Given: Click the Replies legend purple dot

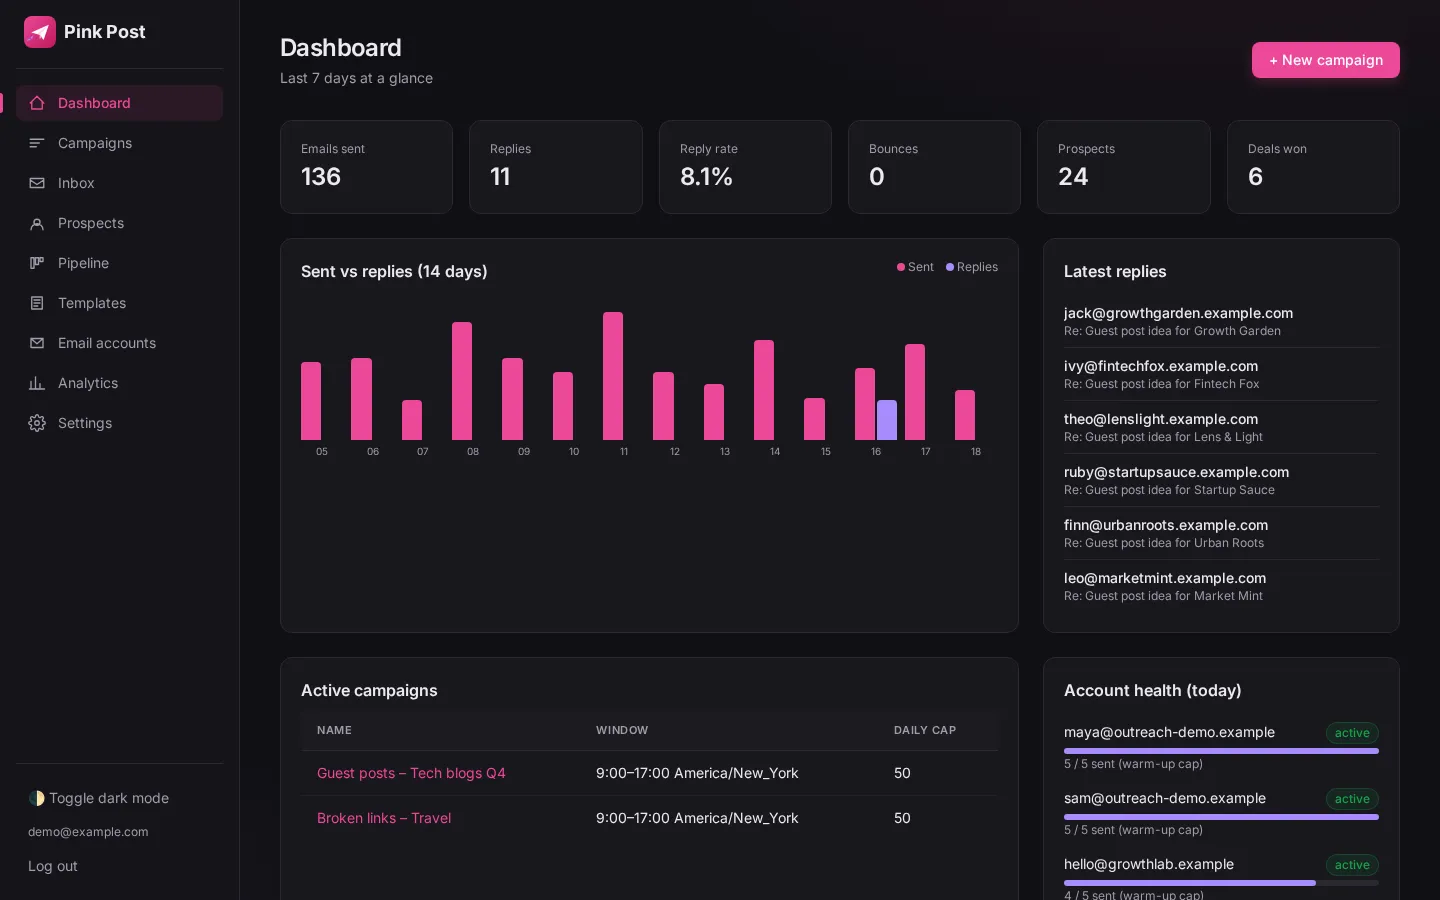Looking at the screenshot, I should click(950, 267).
